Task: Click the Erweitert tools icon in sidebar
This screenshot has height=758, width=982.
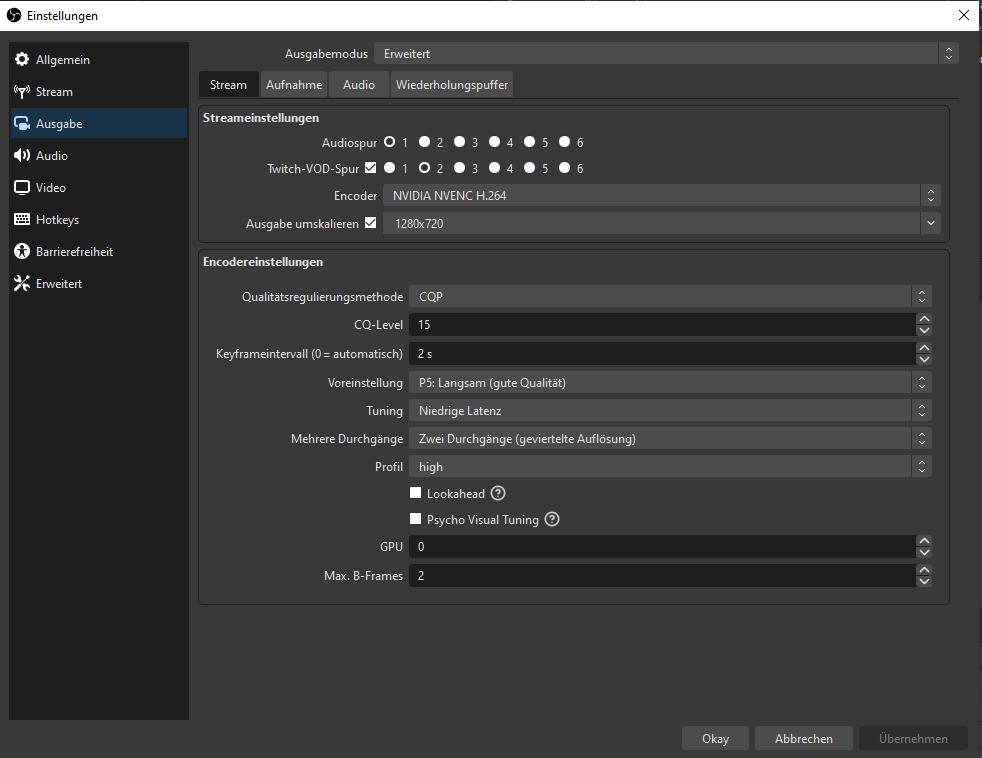Action: (x=22, y=284)
